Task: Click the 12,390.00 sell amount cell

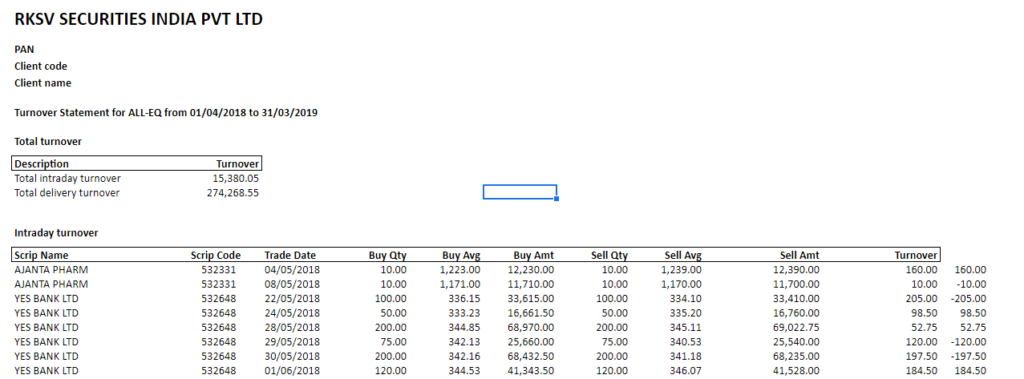Action: pos(796,269)
